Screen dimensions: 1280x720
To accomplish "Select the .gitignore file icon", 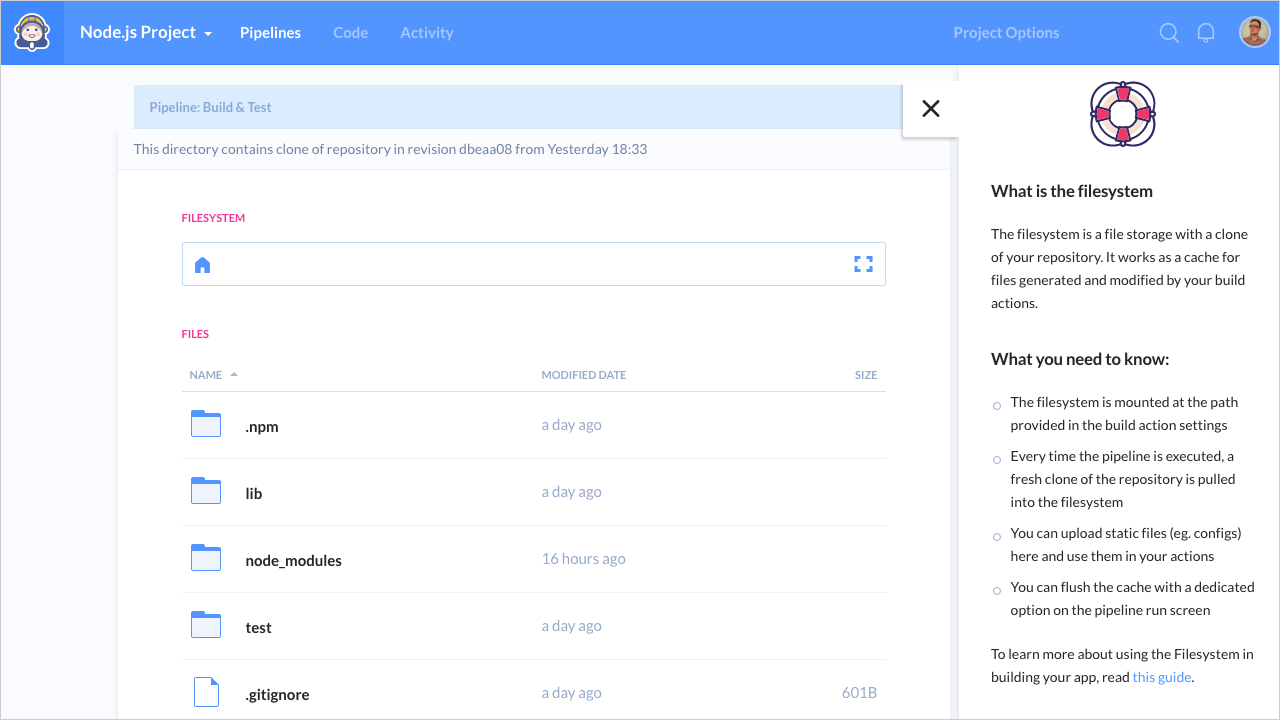I will coord(206,692).
